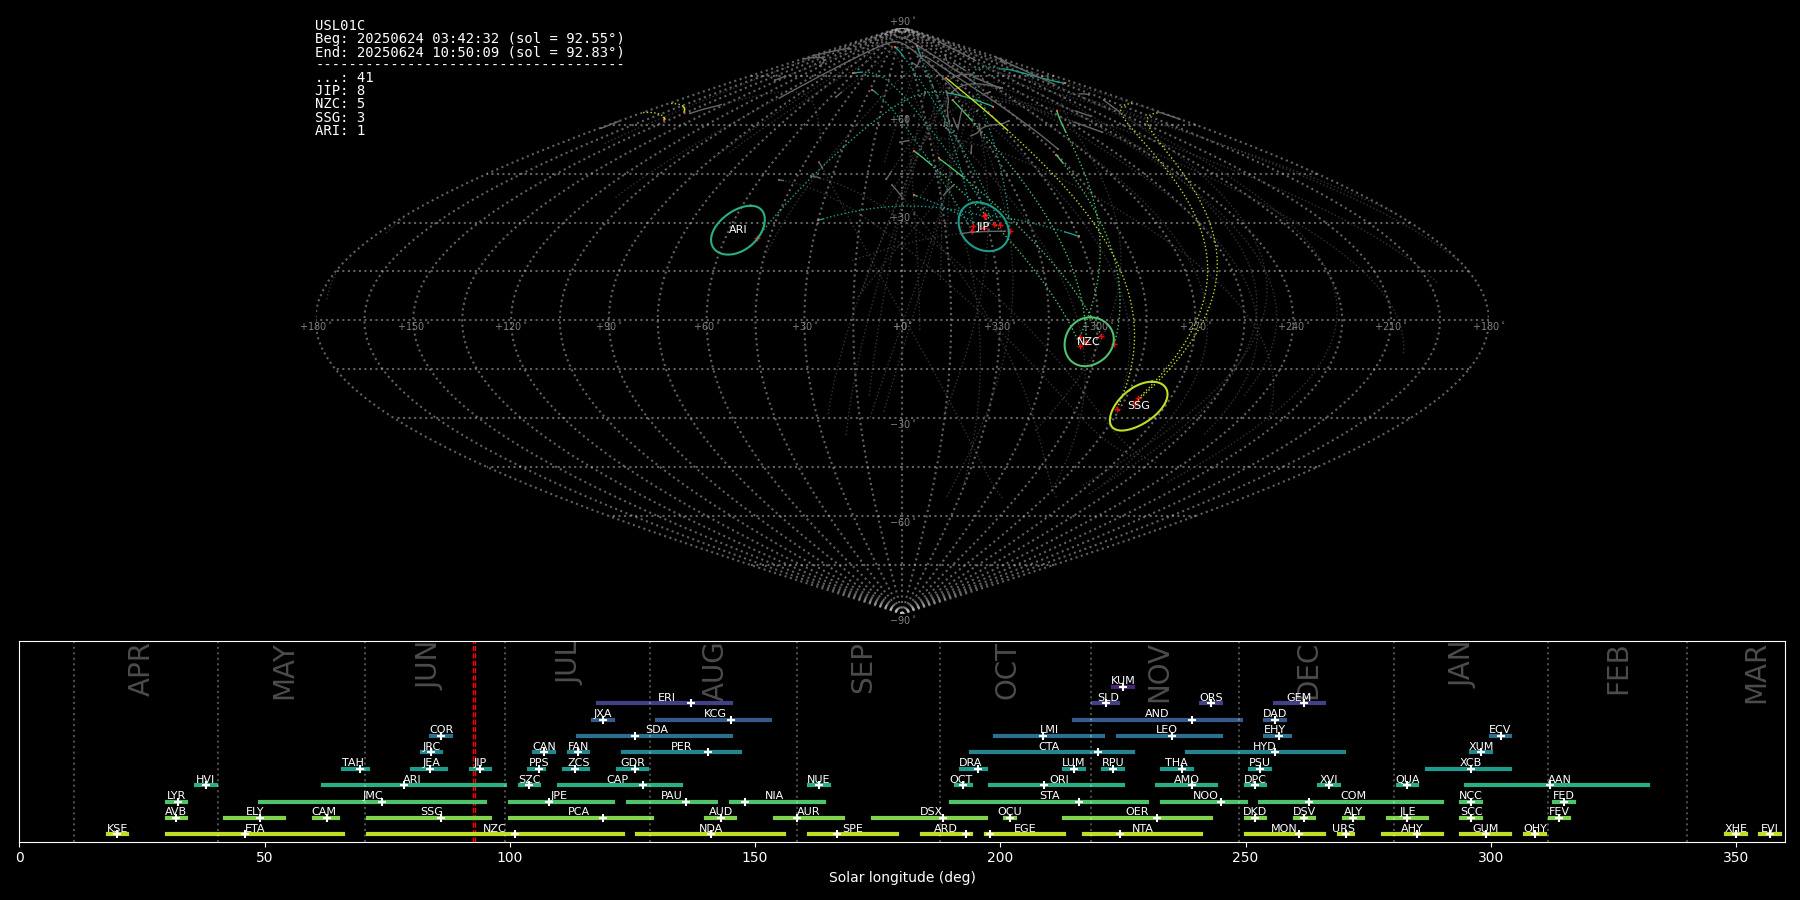Click the SPE shower label in timeline
1800x900 pixels.
tap(853, 829)
